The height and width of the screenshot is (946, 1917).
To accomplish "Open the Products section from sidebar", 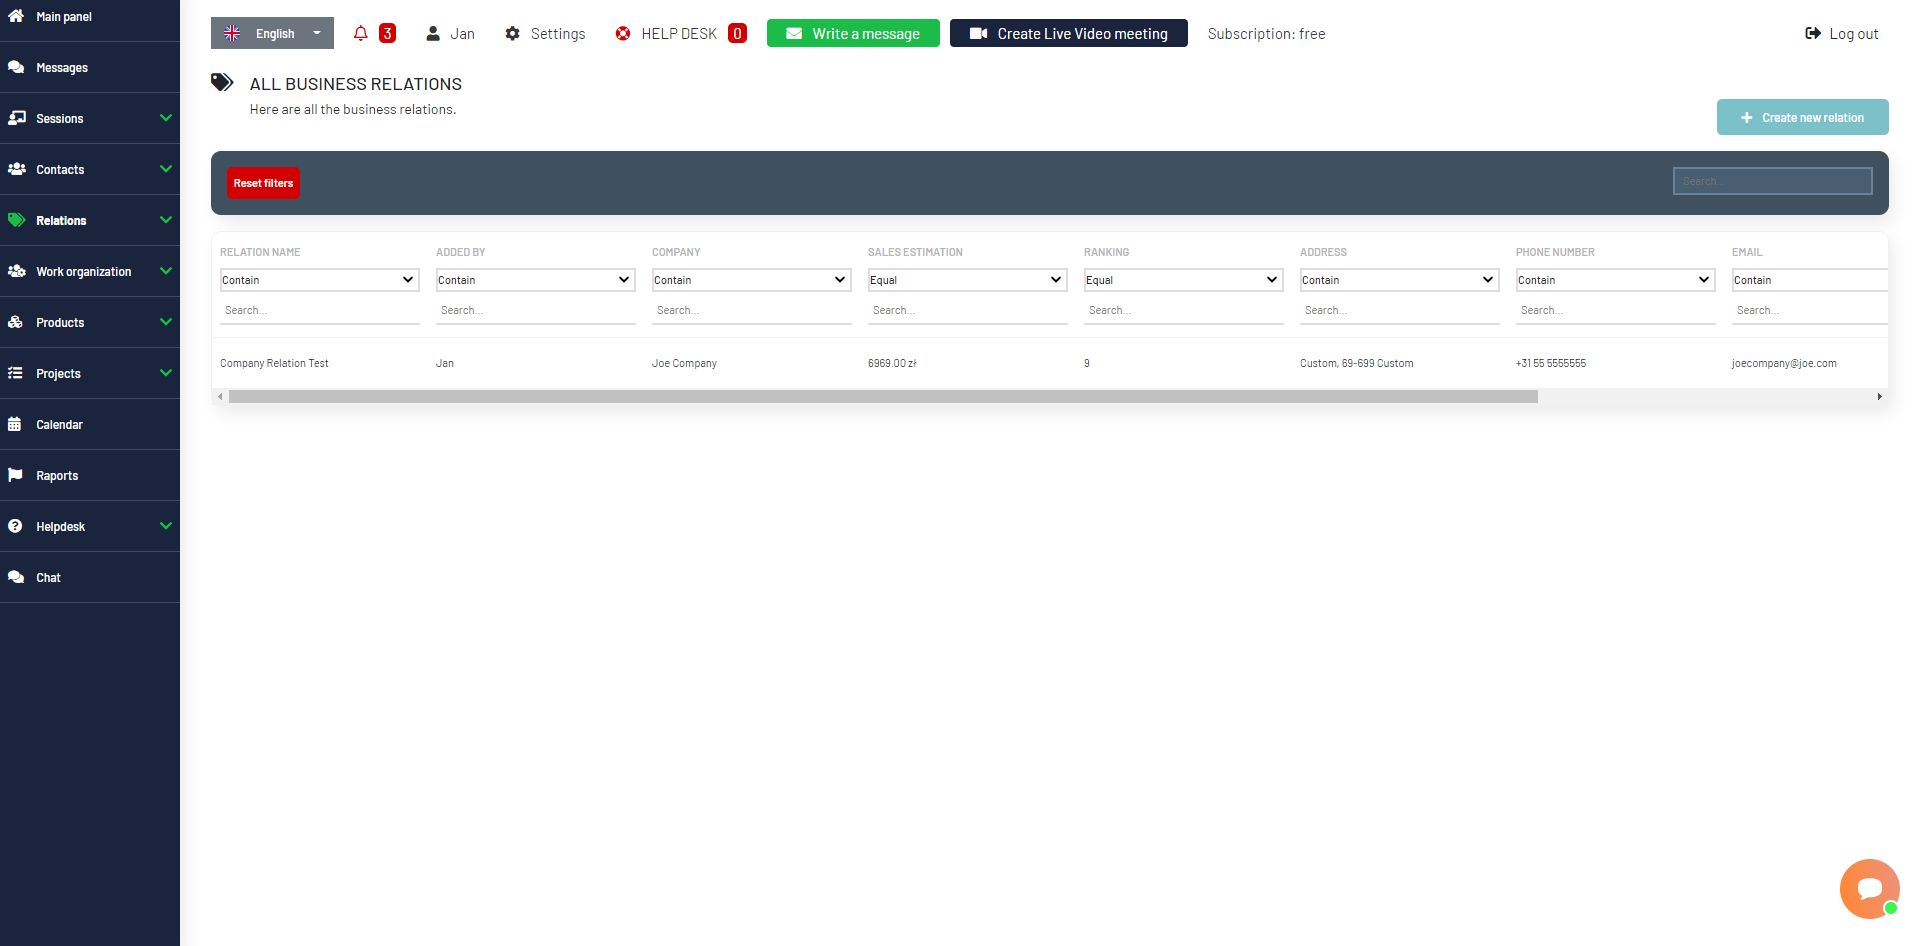I will click(60, 322).
